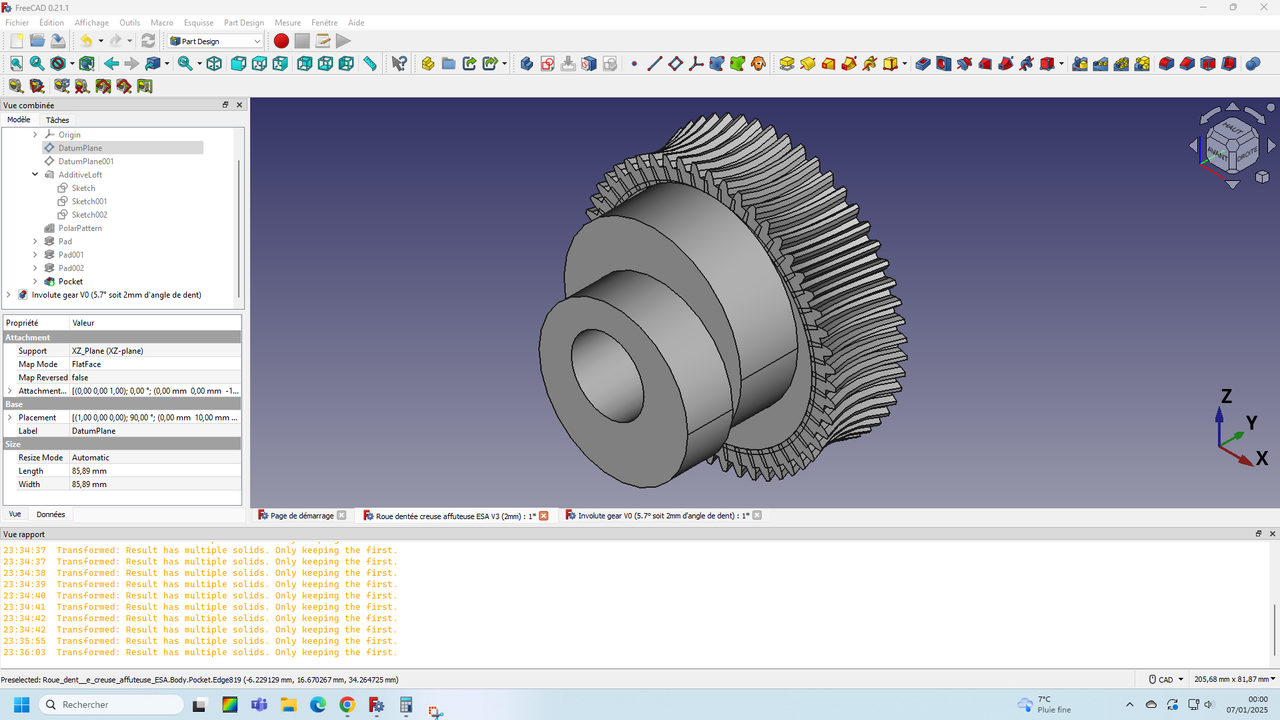Create a datum line
Viewport: 1280px width, 720px height.
tap(655, 64)
